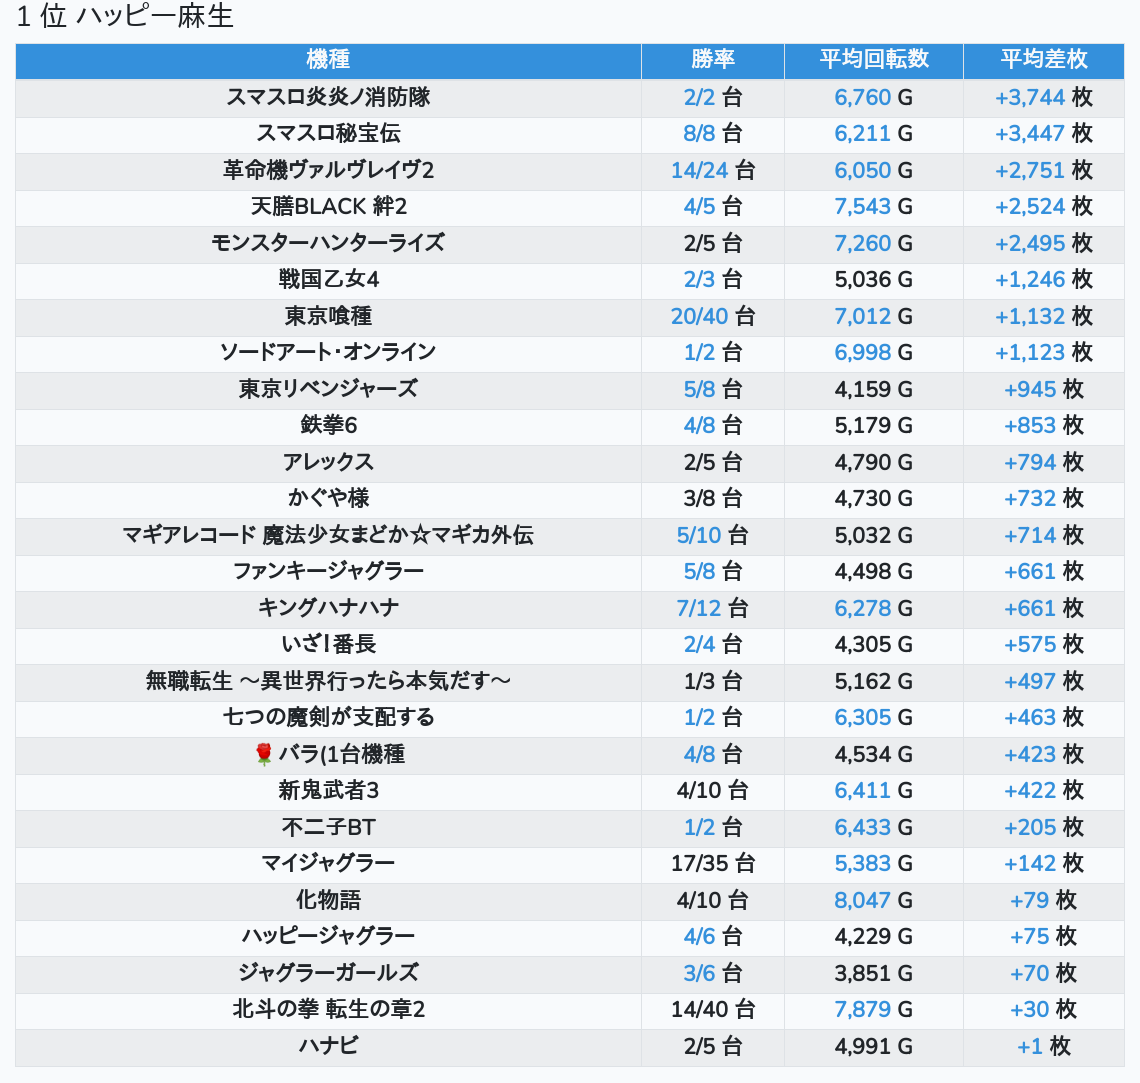Click the ソードアート・オンライン machine name

(328, 352)
